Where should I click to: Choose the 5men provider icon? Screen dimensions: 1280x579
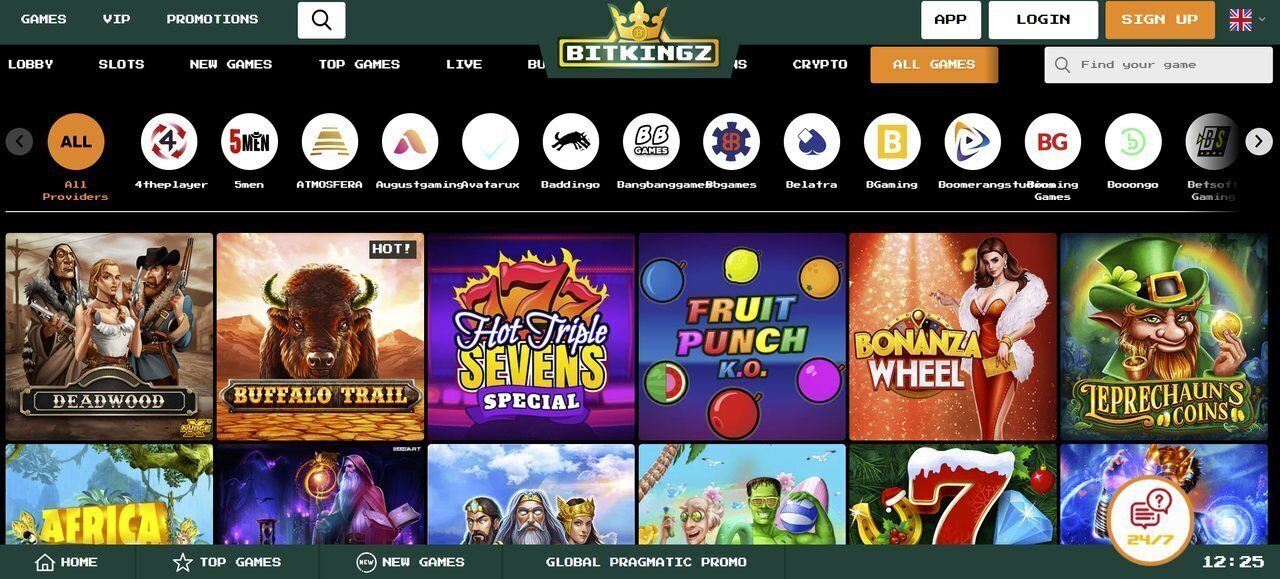[x=249, y=141]
